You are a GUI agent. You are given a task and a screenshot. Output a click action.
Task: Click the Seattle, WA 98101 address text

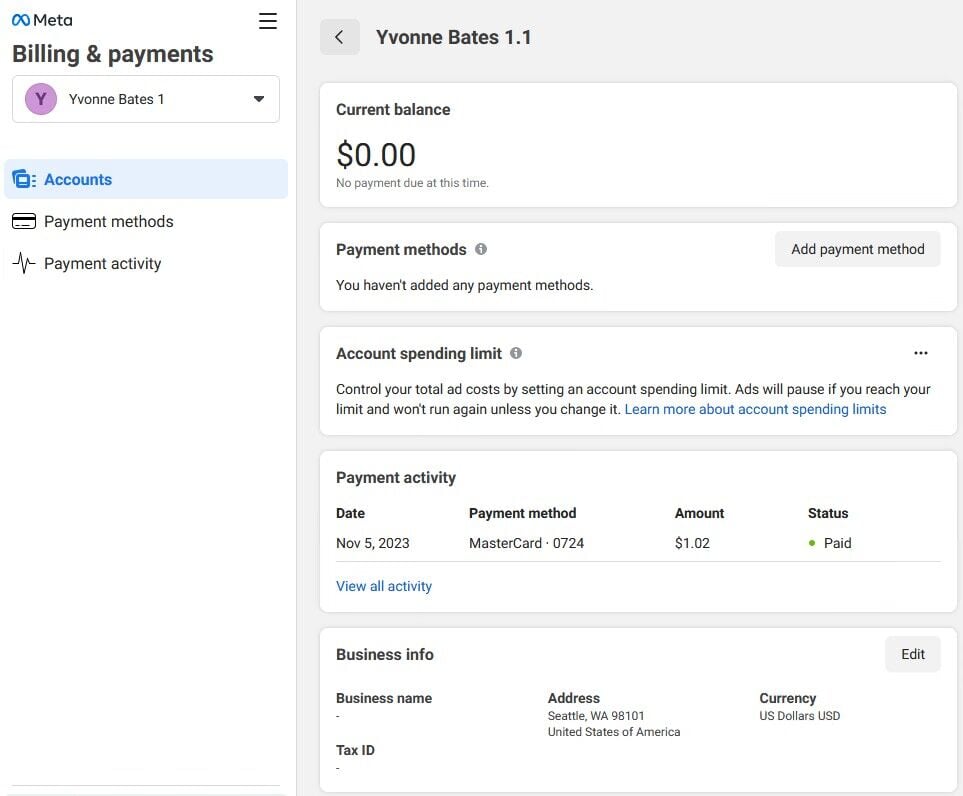pyautogui.click(x=596, y=716)
